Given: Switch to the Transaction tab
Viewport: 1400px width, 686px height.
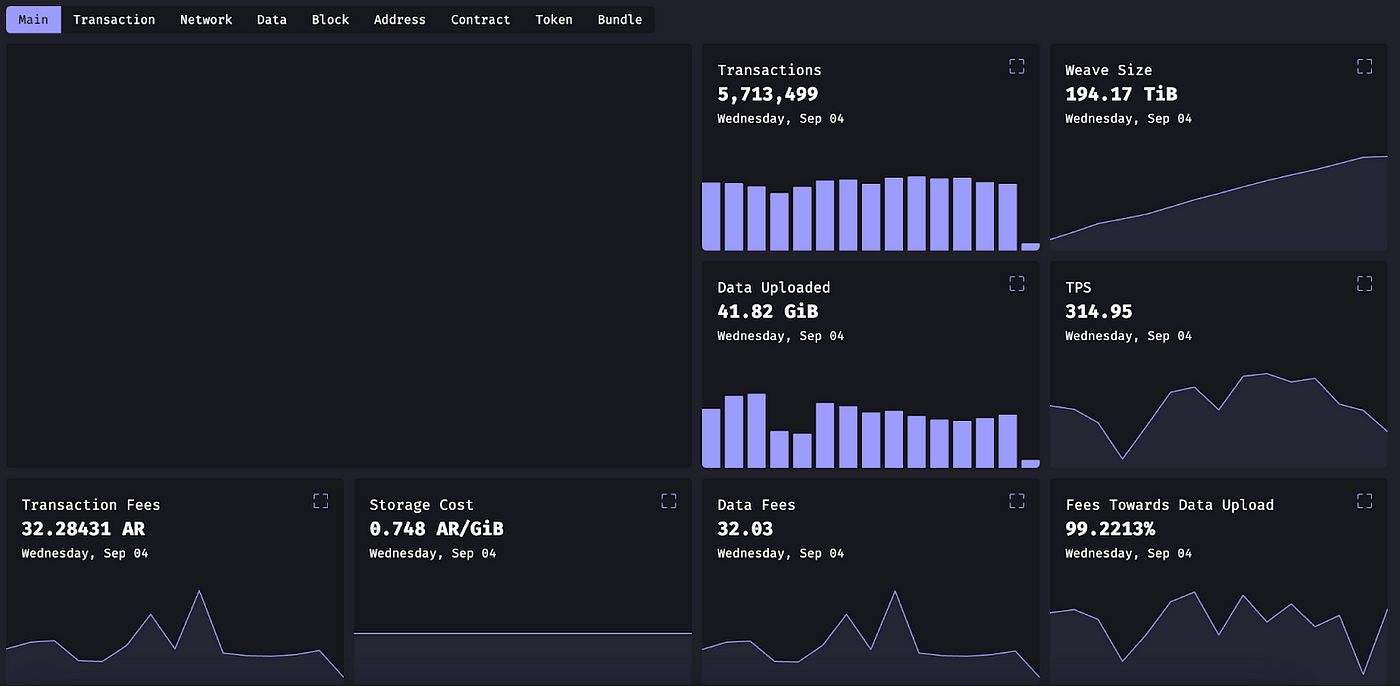Looking at the screenshot, I should (114, 20).
